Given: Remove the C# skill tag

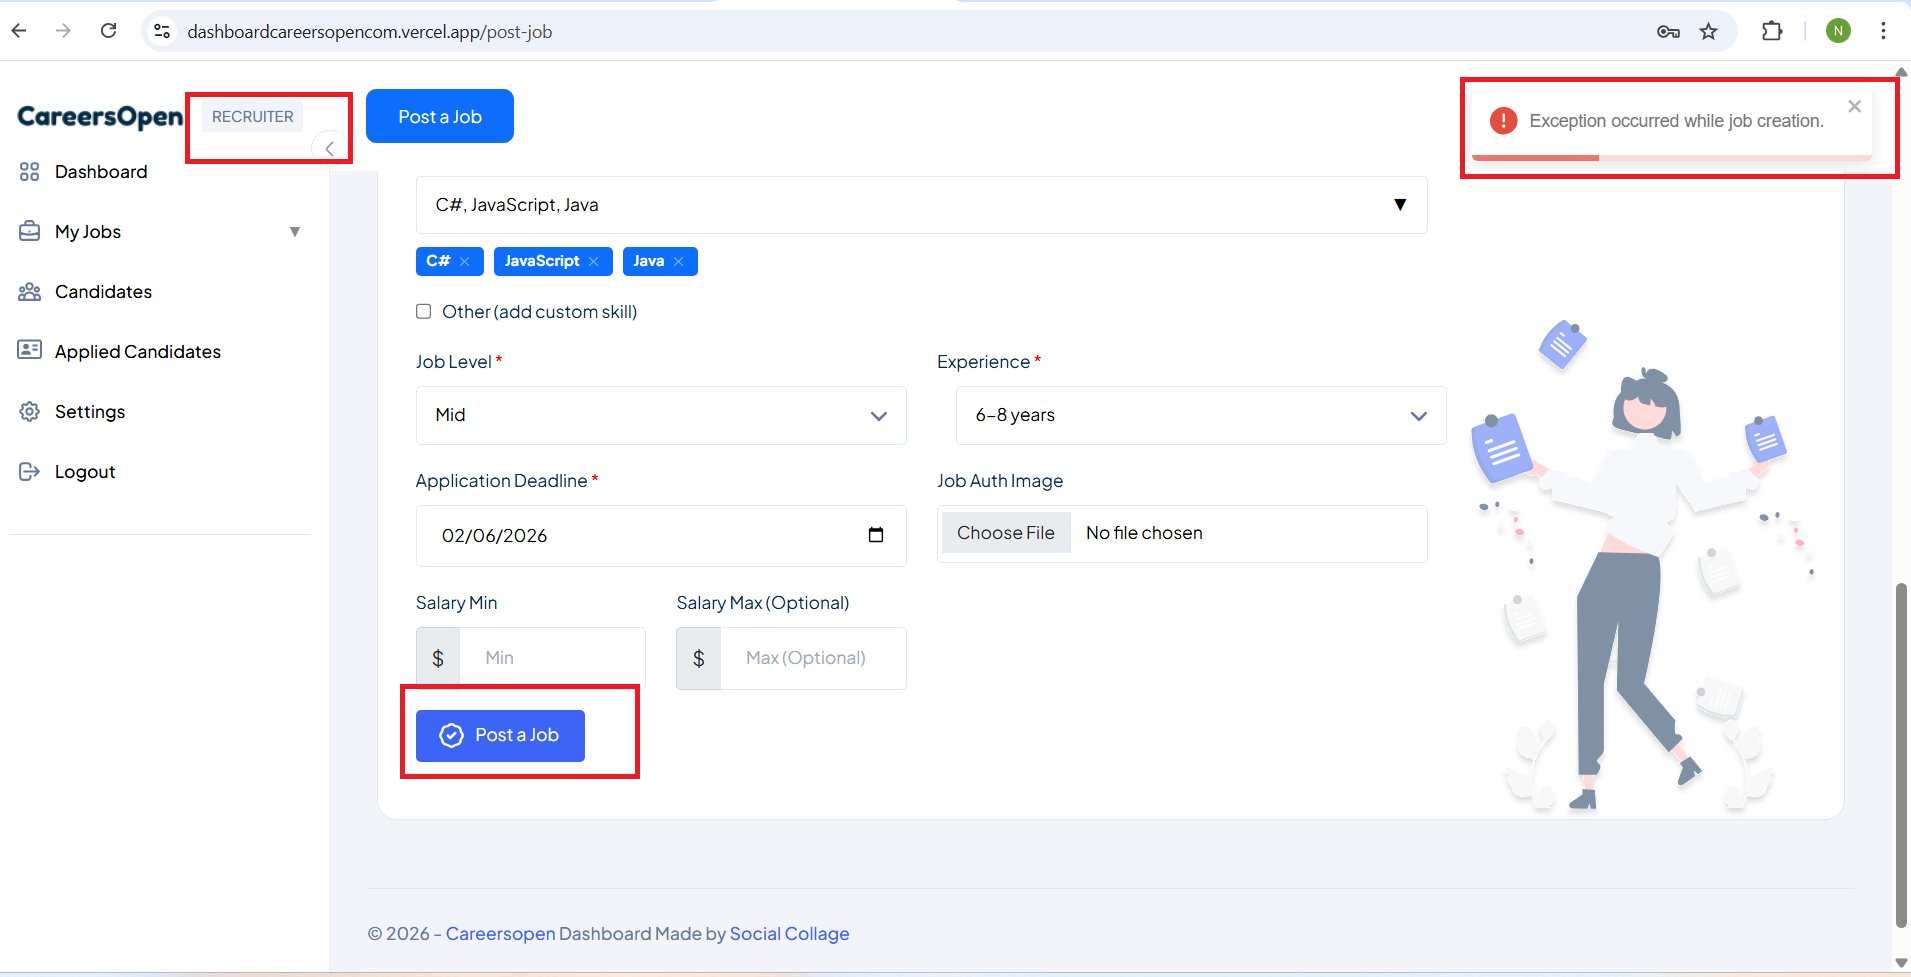Looking at the screenshot, I should [465, 262].
